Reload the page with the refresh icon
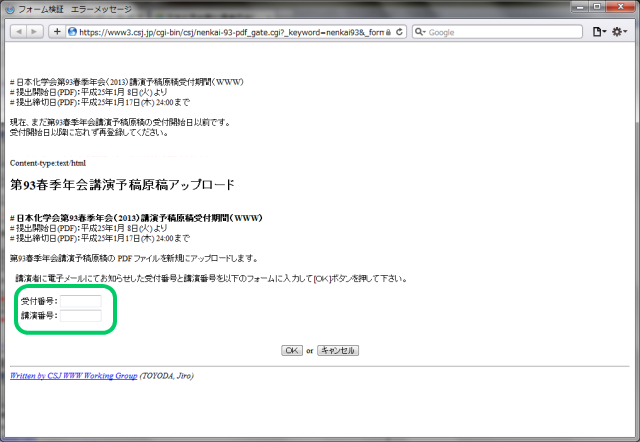The image size is (640, 442). [400, 32]
